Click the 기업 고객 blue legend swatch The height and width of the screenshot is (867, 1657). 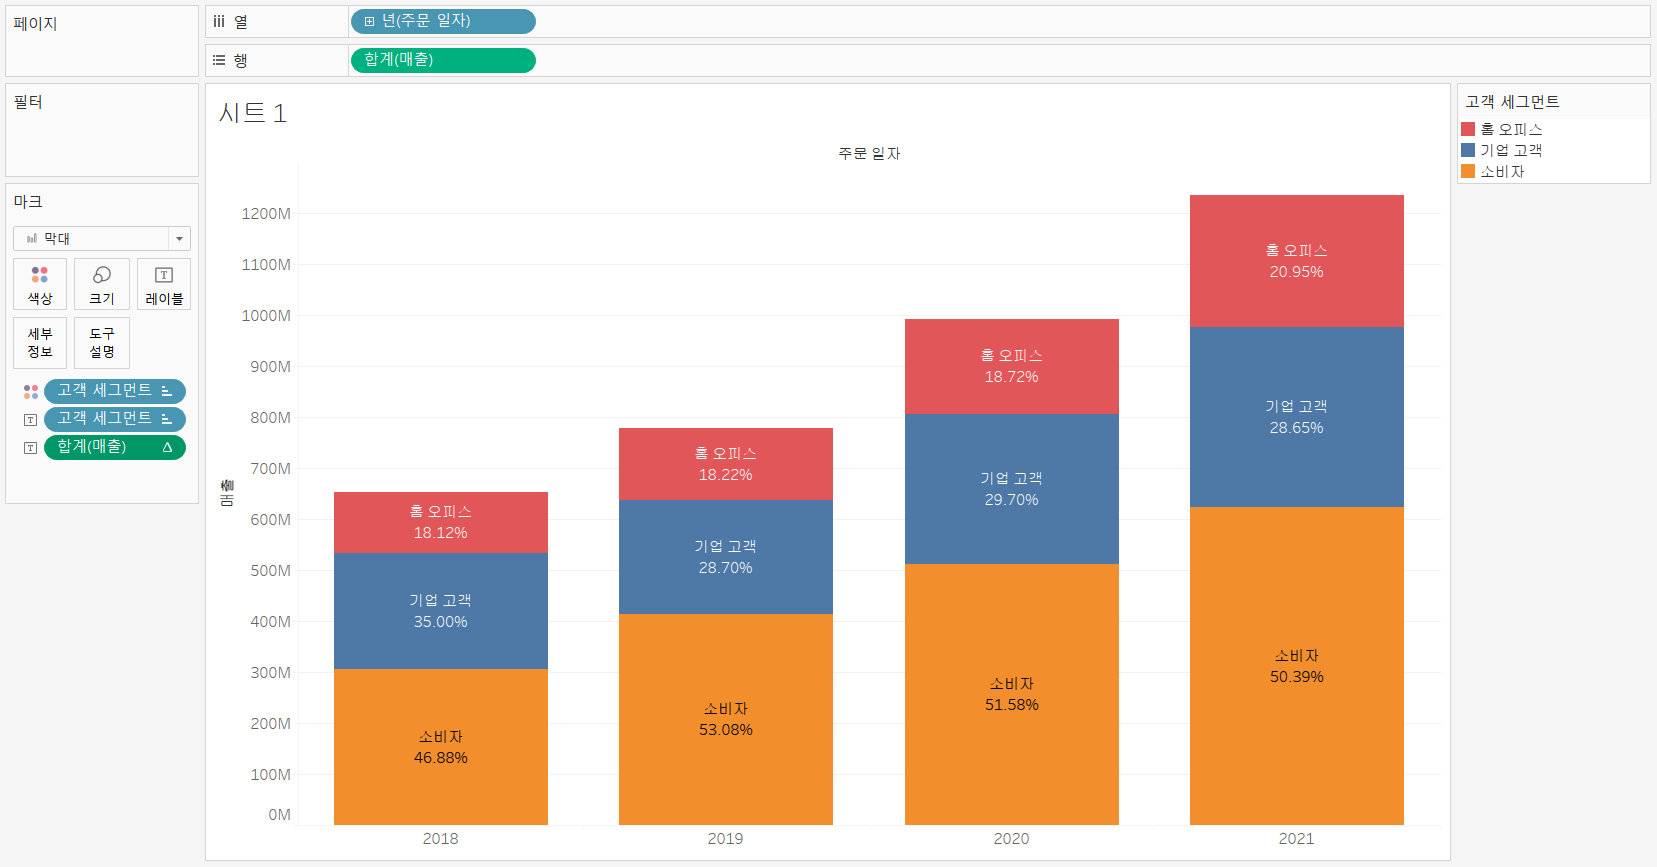point(1468,150)
